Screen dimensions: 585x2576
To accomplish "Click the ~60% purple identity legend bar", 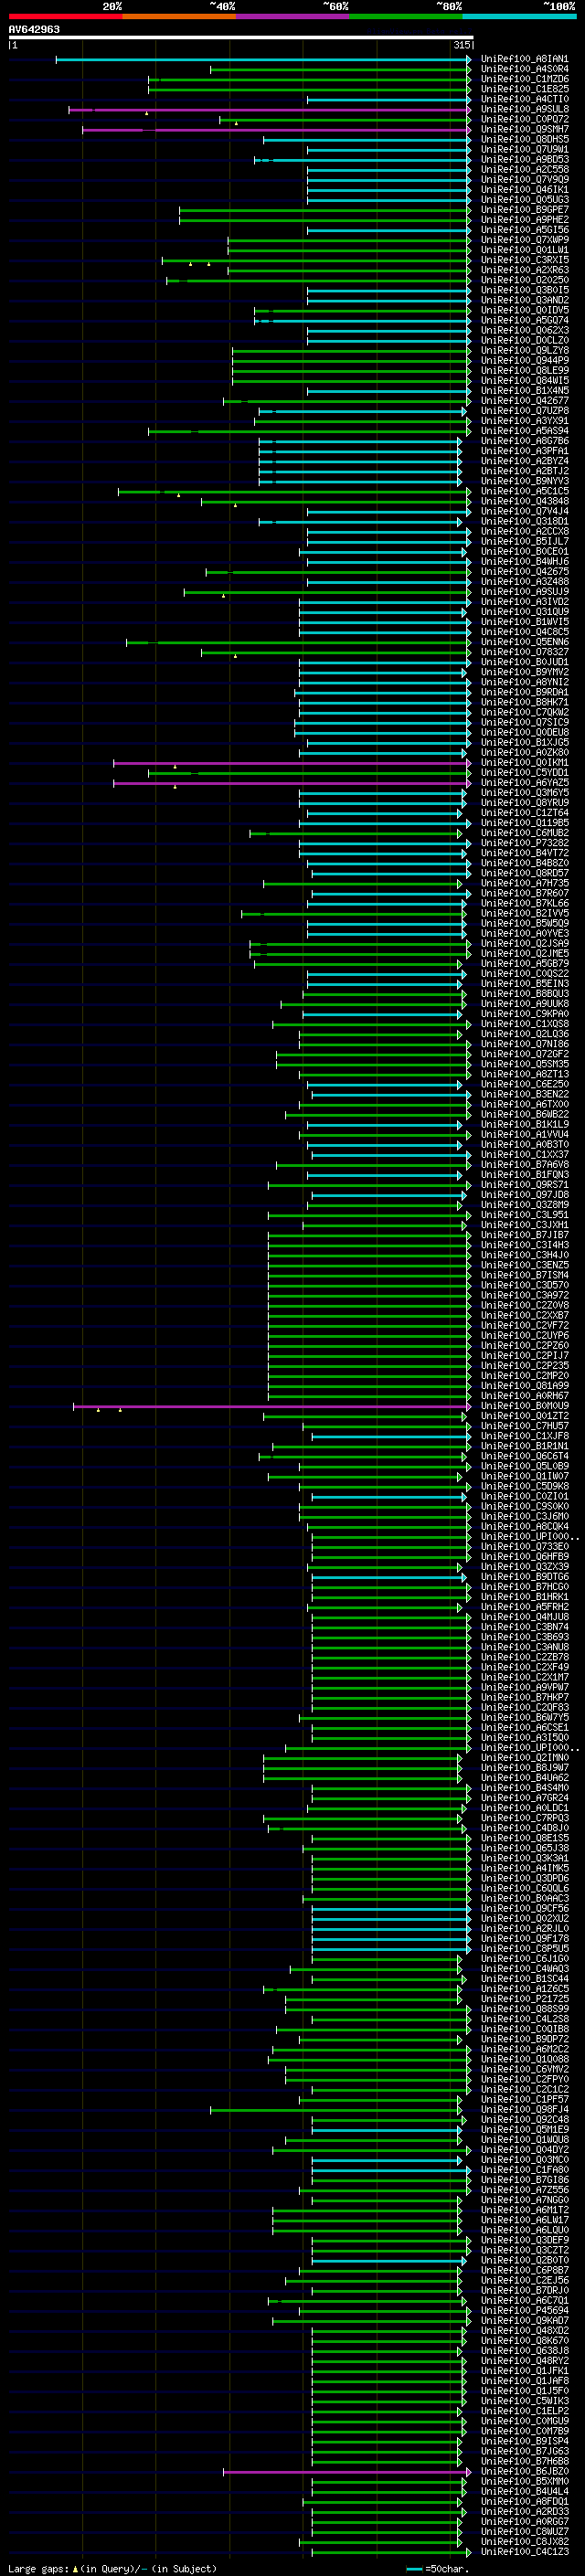I will point(292,16).
